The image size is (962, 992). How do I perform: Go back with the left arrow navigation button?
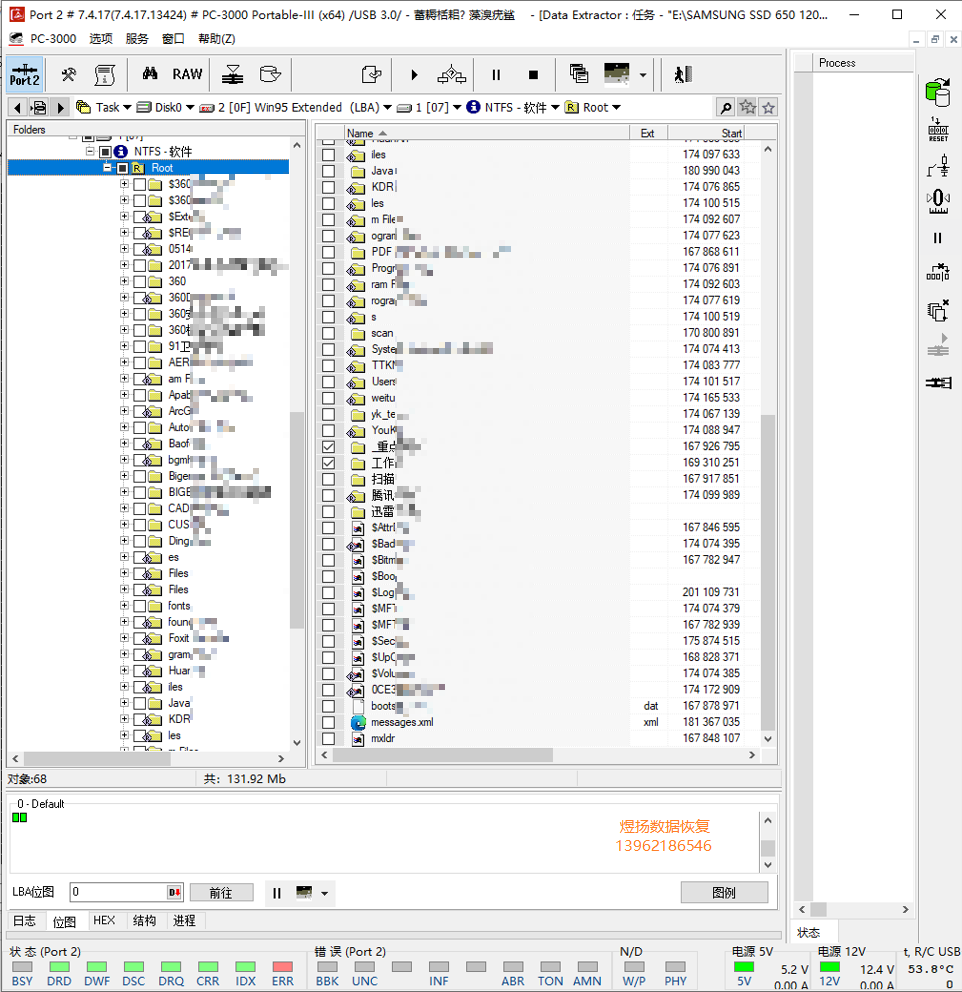pos(17,108)
